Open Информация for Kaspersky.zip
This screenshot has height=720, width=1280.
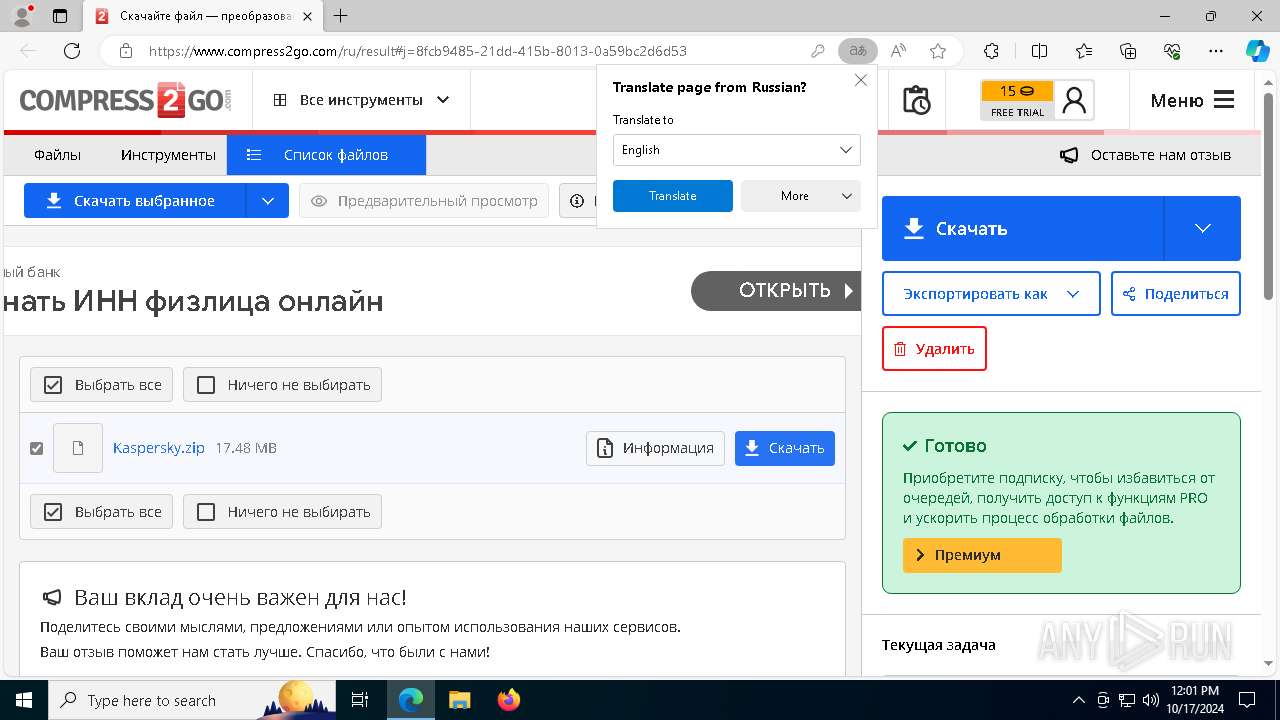[x=655, y=448]
